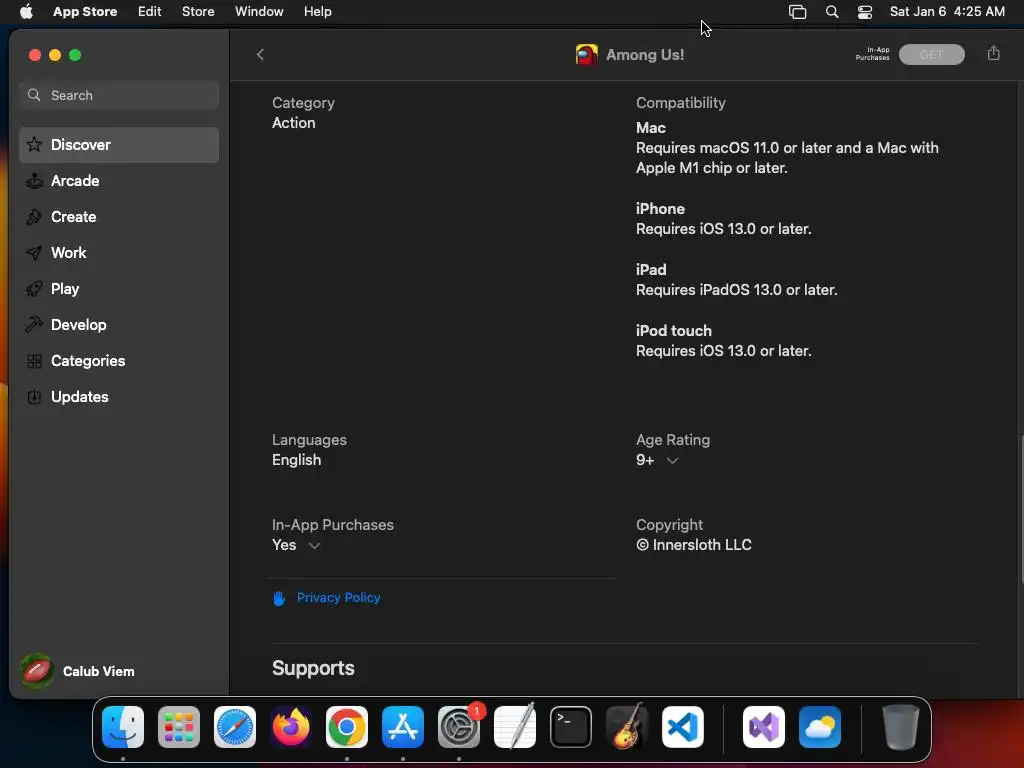This screenshot has width=1024, height=768.
Task: Open the Arcade section
Action: pyautogui.click(x=119, y=181)
